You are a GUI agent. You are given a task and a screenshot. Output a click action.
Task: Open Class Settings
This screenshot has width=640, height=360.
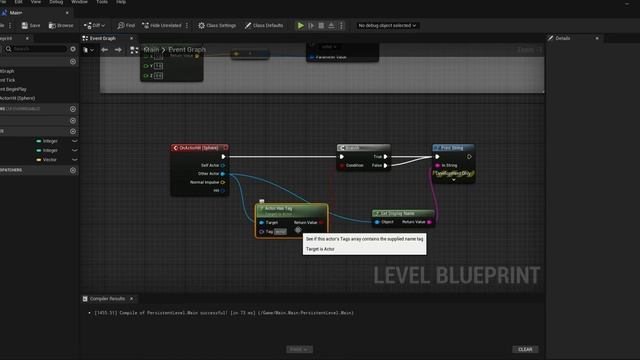click(217, 25)
